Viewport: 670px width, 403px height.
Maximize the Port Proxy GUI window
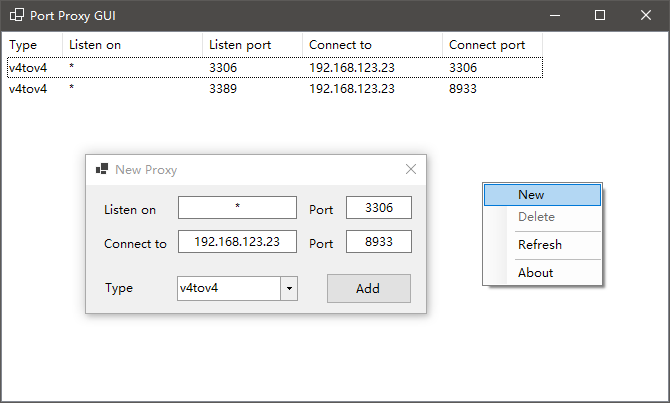pyautogui.click(x=599, y=15)
